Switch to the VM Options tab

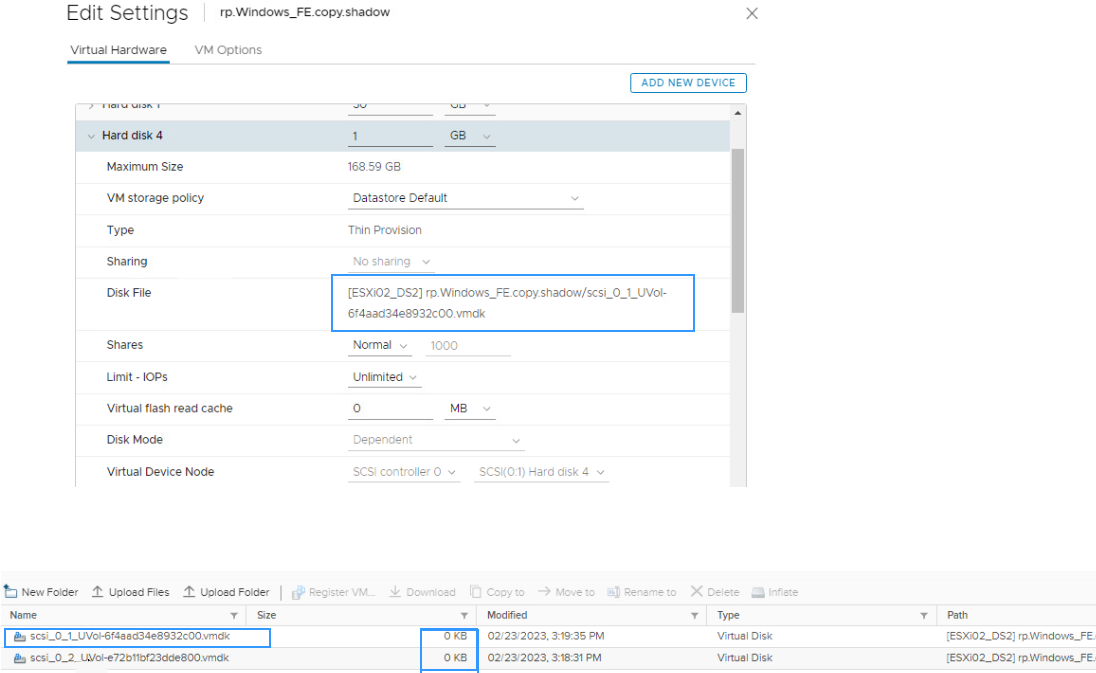coord(227,49)
